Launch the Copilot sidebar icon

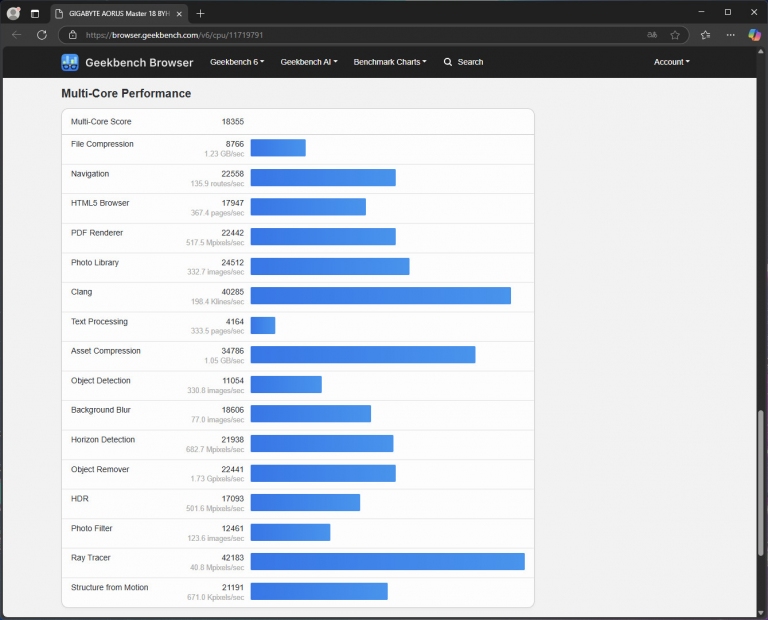click(x=754, y=35)
